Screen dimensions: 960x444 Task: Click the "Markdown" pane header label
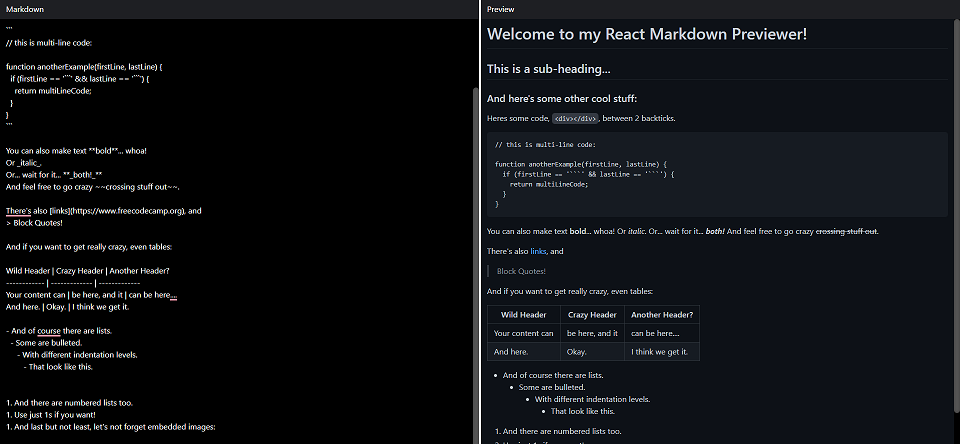pos(24,9)
